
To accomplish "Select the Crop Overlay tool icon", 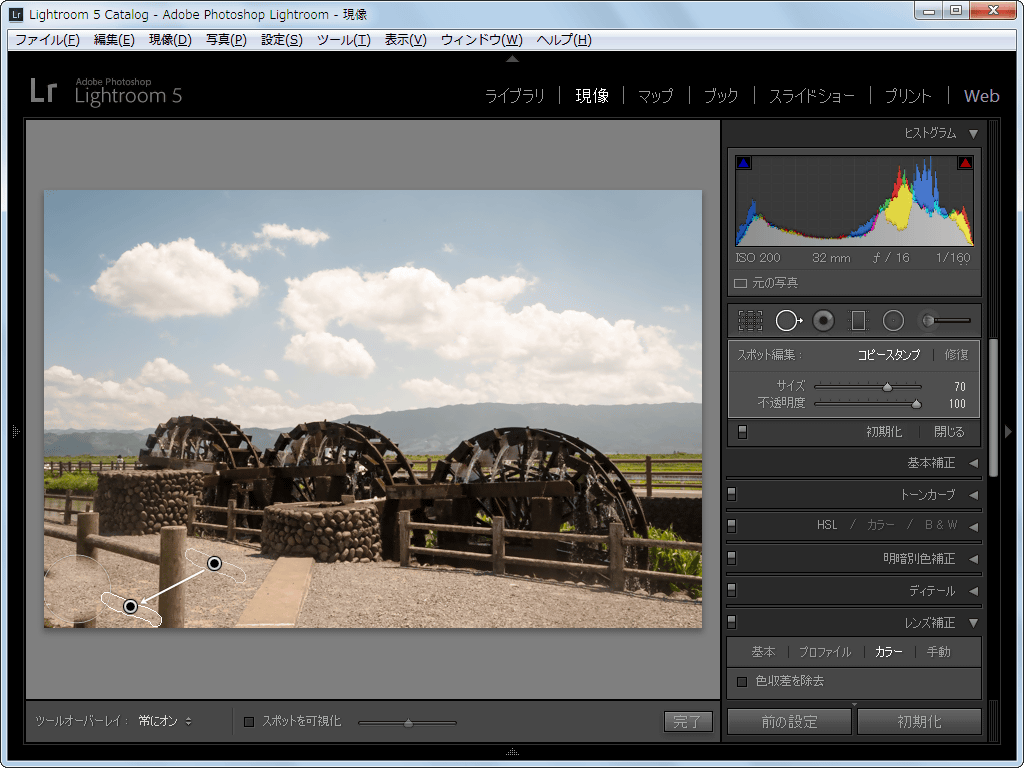I will [750, 321].
